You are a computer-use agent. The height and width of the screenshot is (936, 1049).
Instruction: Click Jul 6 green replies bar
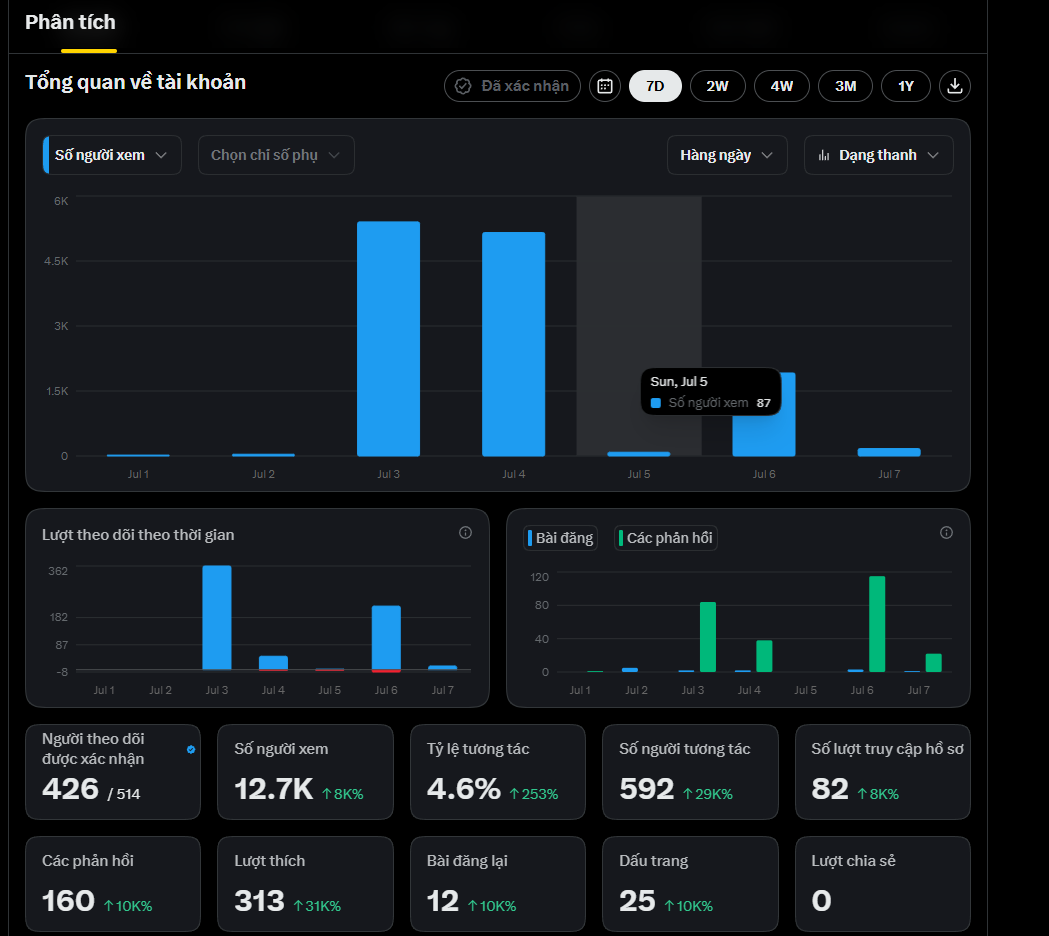click(x=877, y=624)
